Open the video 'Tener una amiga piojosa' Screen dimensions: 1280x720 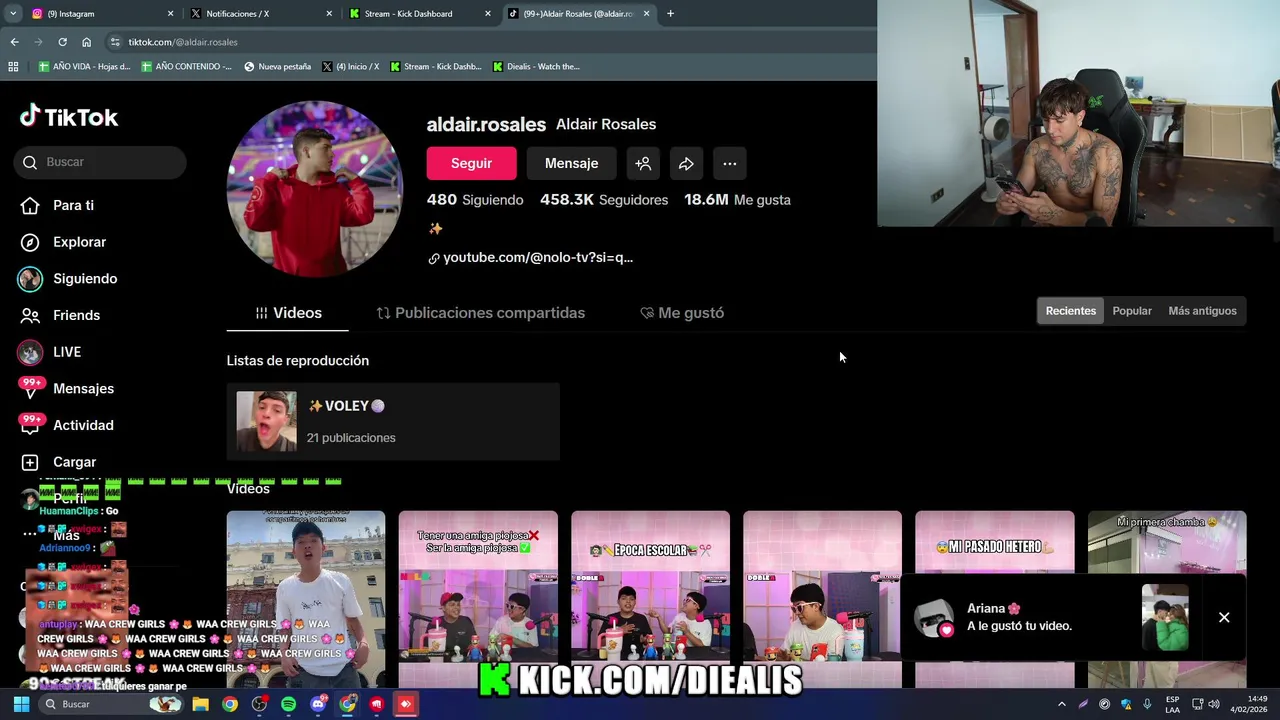click(x=478, y=599)
